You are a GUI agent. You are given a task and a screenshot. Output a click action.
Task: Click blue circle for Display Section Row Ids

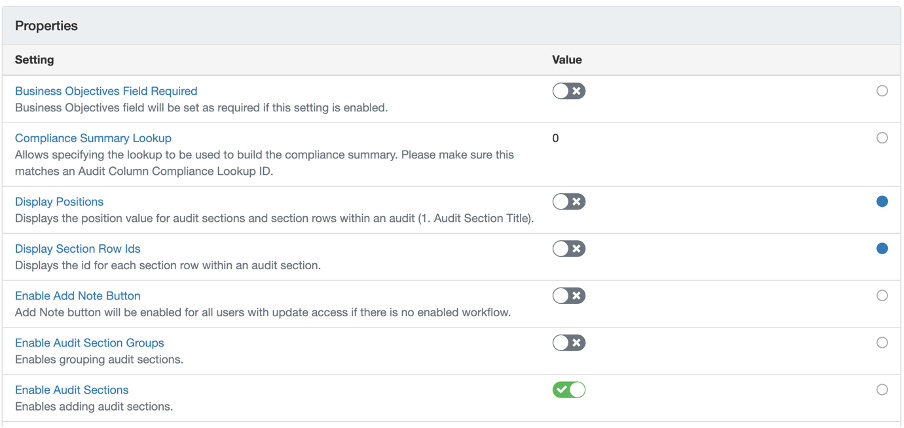[x=882, y=249]
